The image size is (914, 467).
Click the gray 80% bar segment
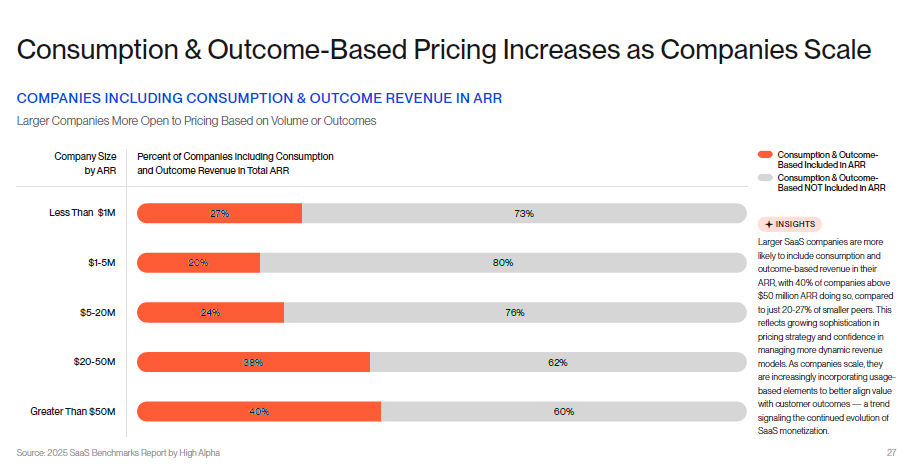502,263
